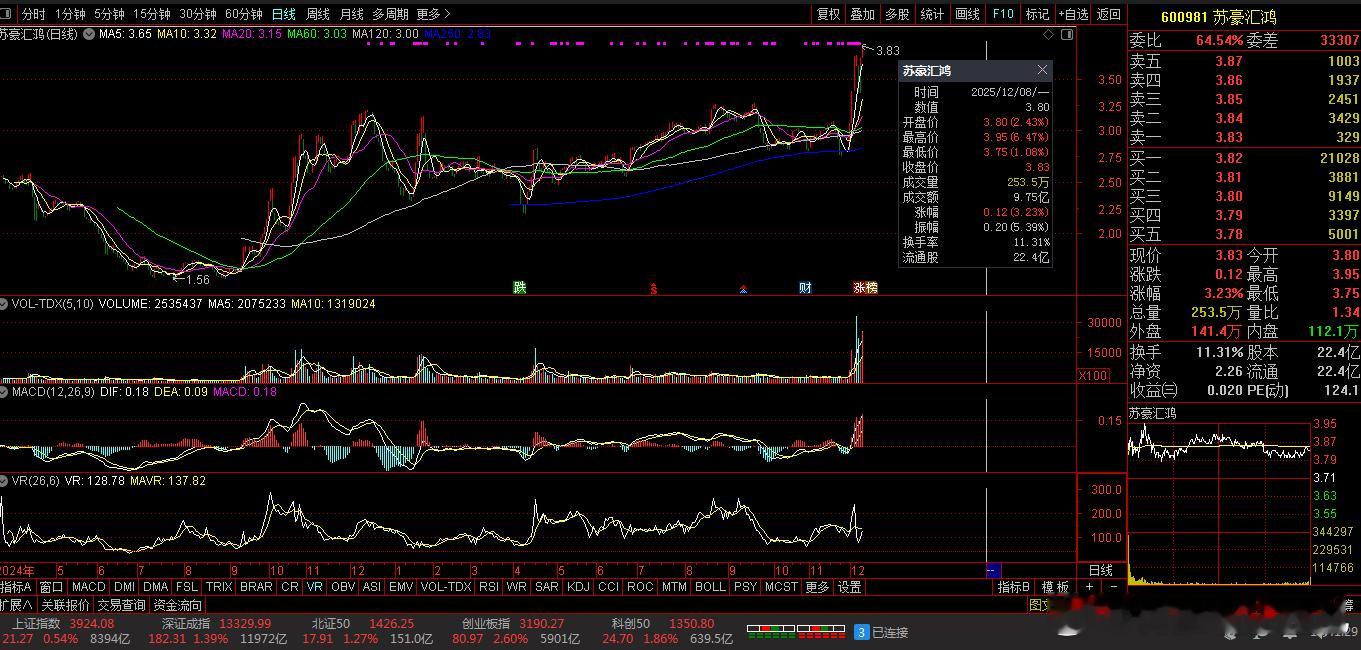Toggle the panel layout icon above the chart

(1067, 34)
